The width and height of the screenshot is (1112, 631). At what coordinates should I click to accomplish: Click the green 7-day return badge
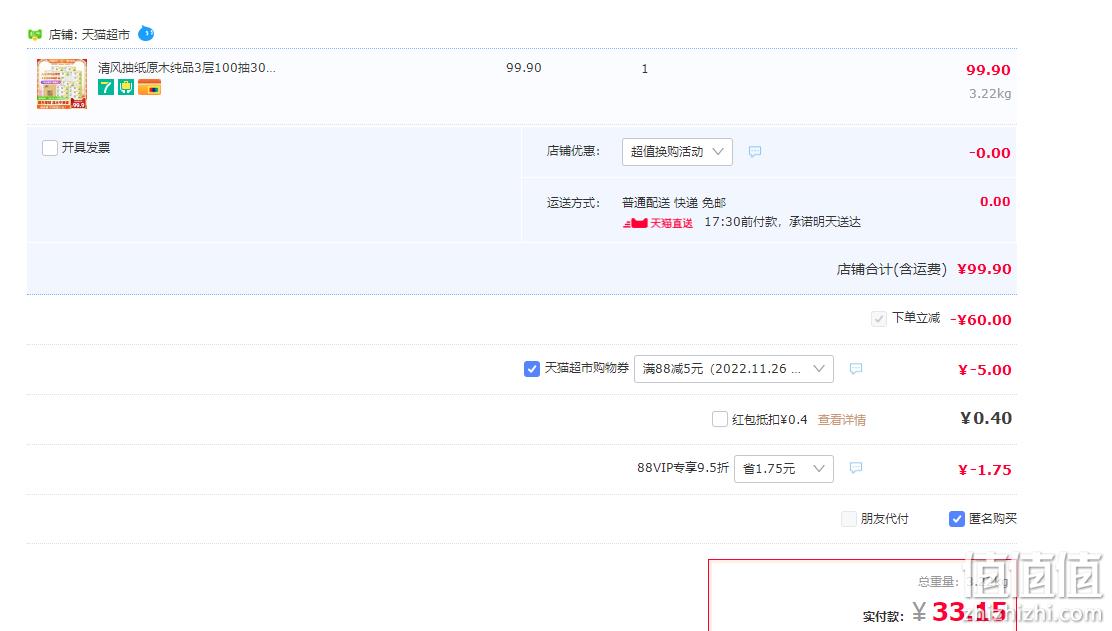pyautogui.click(x=106, y=87)
